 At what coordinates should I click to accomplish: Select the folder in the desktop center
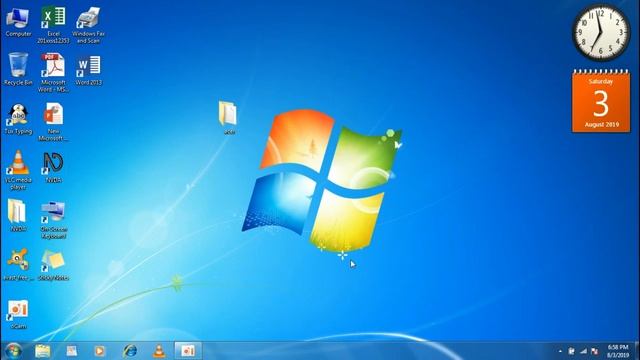pyautogui.click(x=228, y=117)
